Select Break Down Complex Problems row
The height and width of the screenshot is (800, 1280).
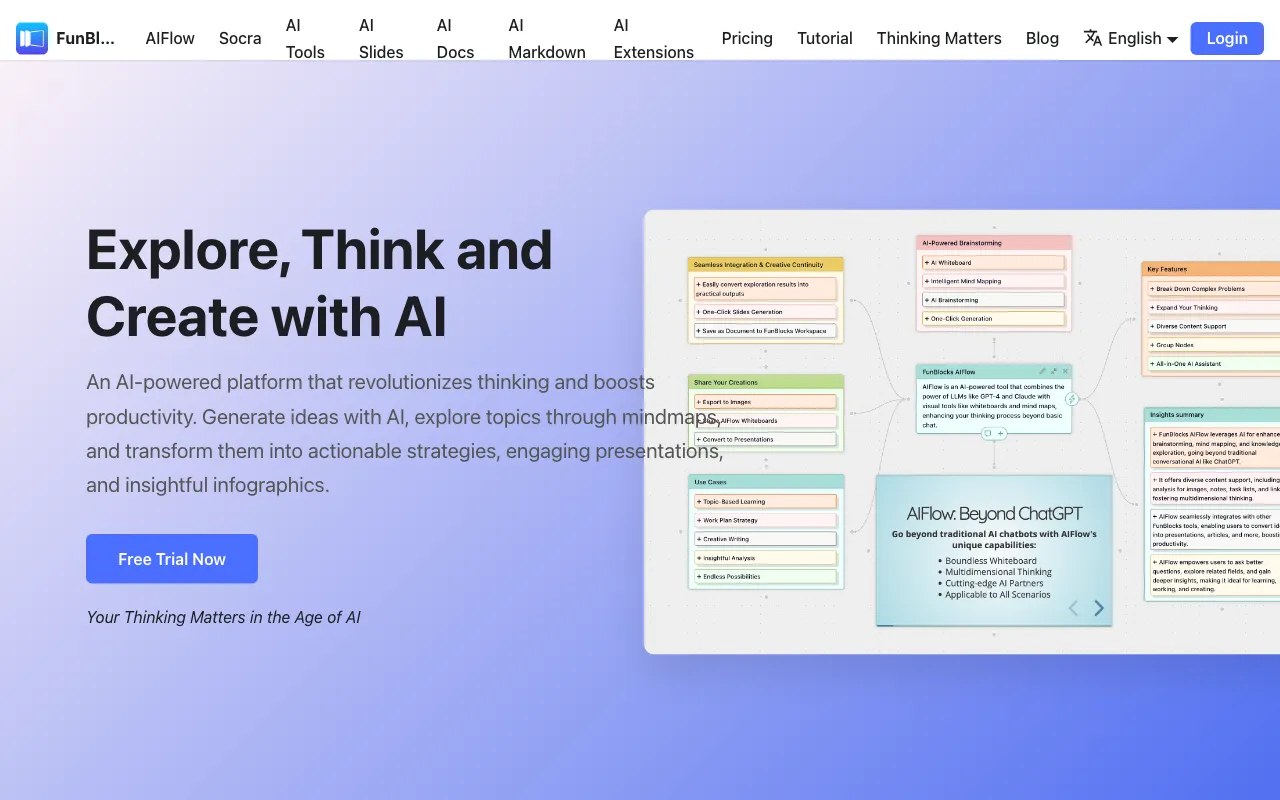point(1214,289)
